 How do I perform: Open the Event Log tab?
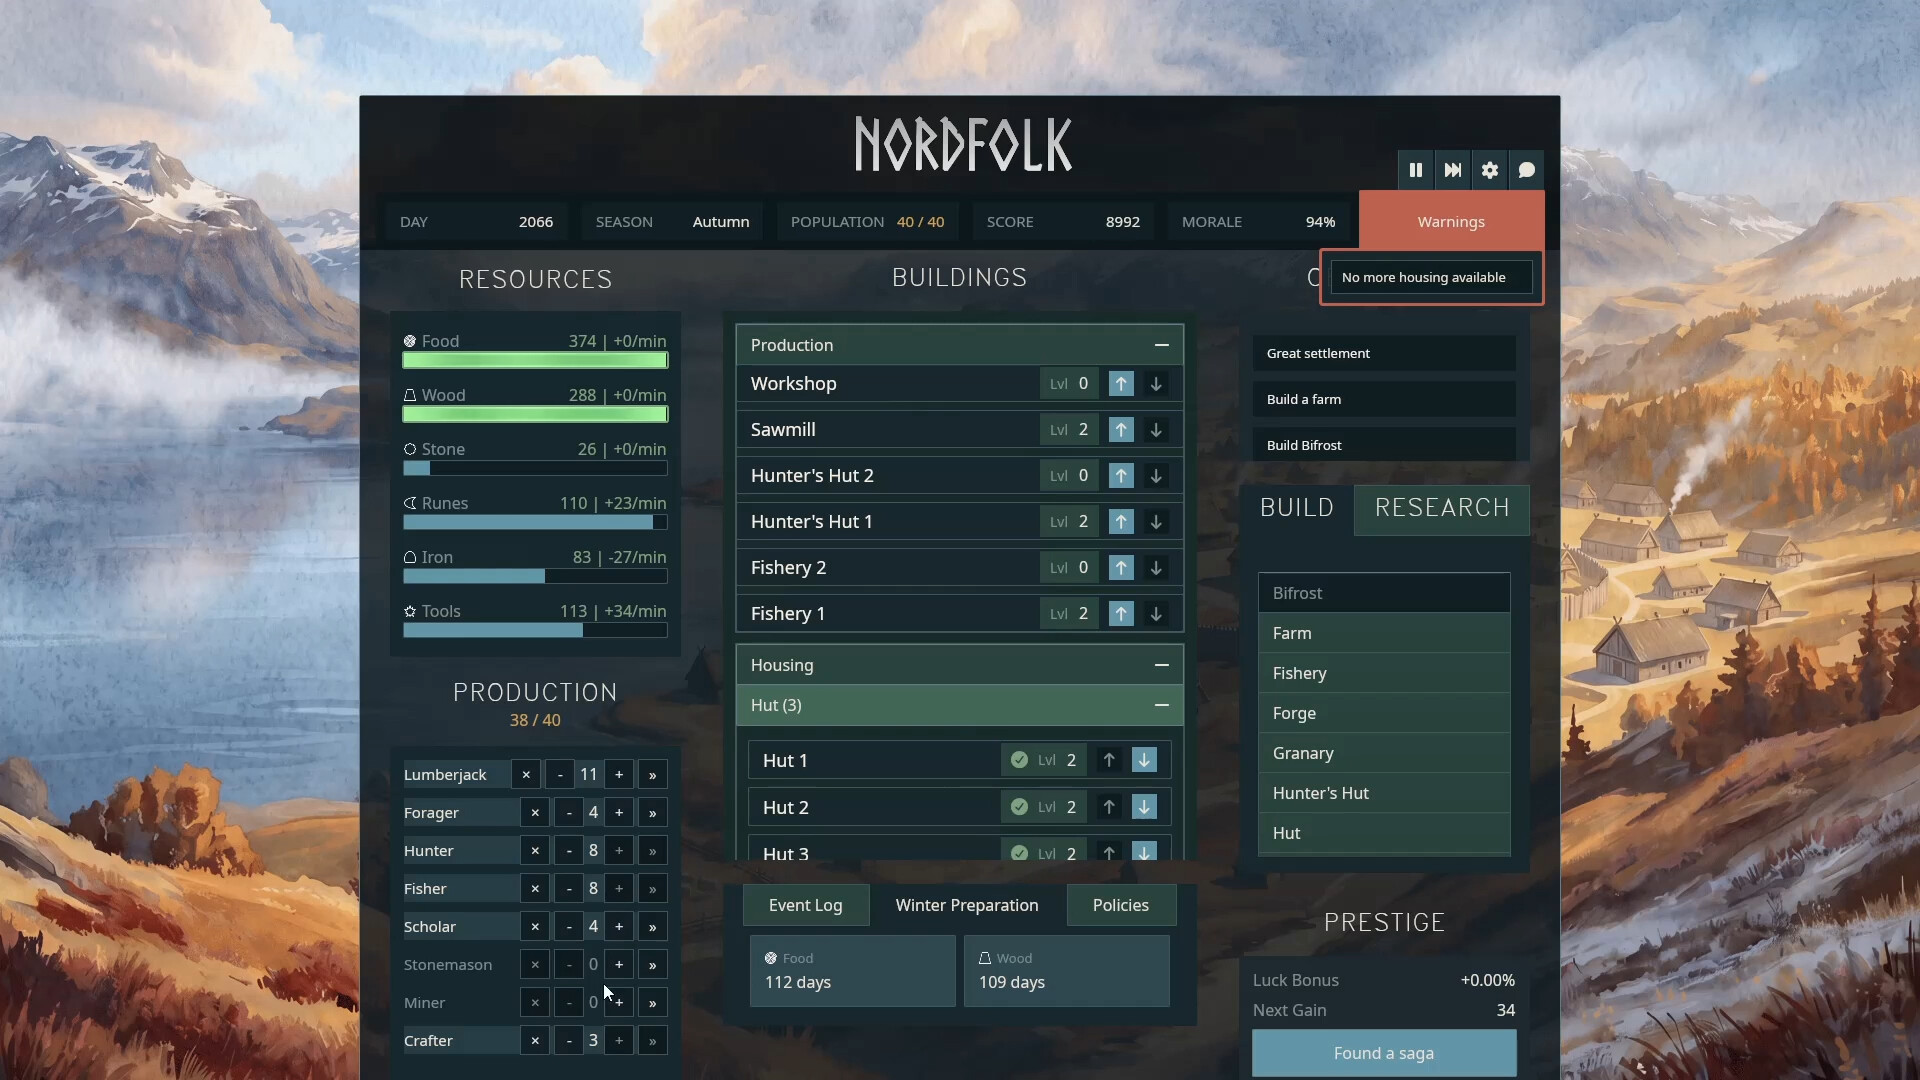805,905
